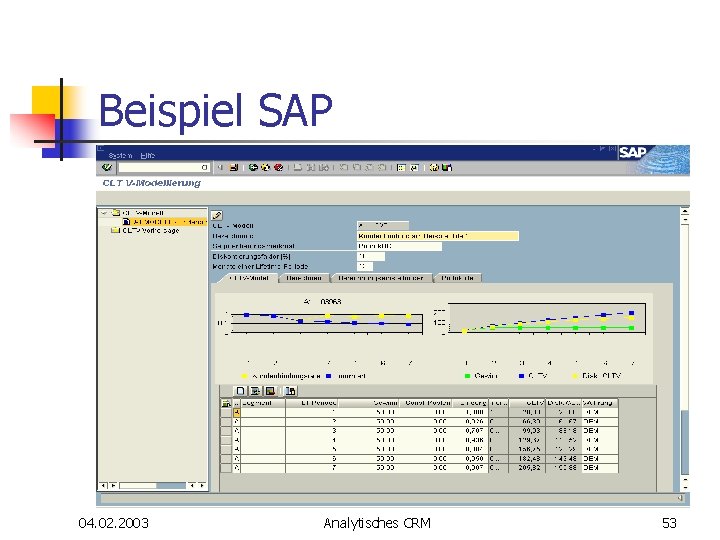Click the green Enter checkmark icon

coord(107,168)
